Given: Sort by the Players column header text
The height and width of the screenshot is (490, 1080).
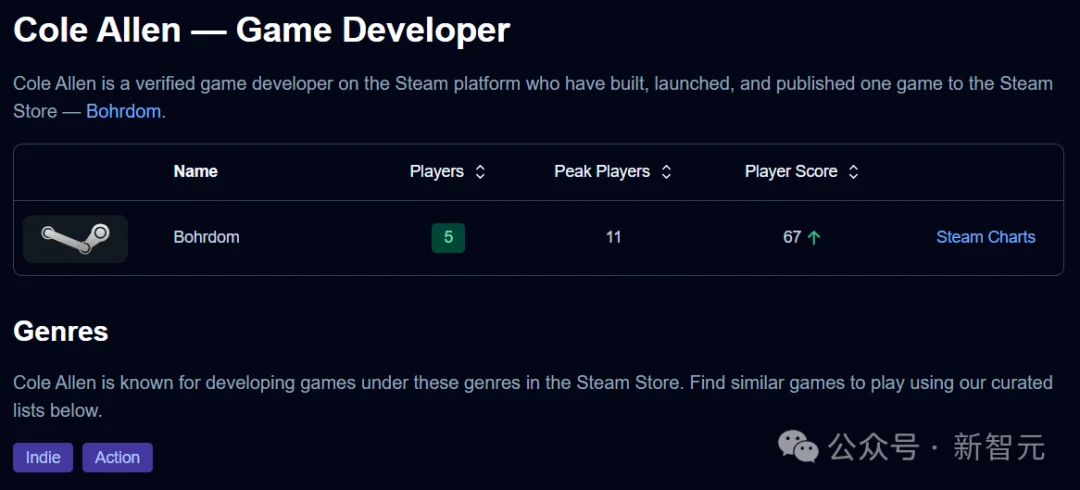Looking at the screenshot, I should coord(436,171).
